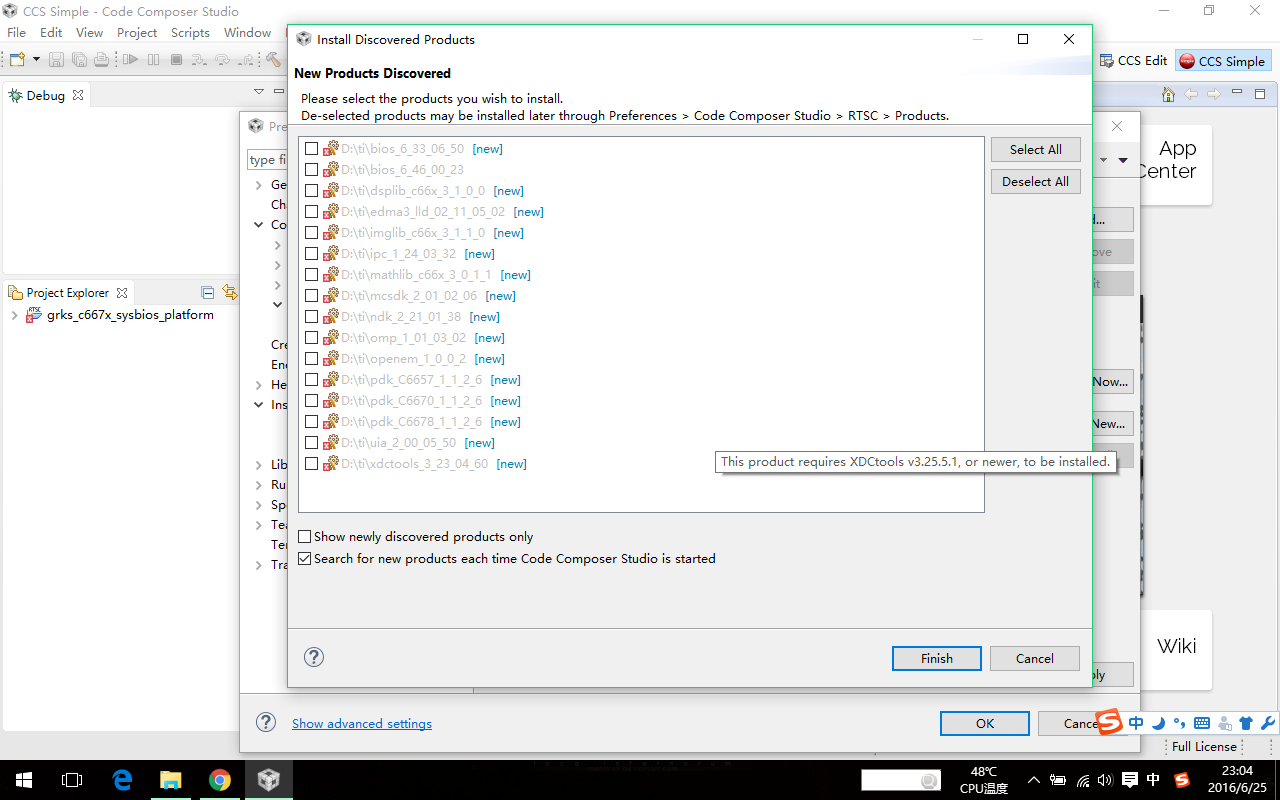1280x800 pixels.
Task: Click the Sogou soft keyboard icon
Action: pyautogui.click(x=1202, y=723)
